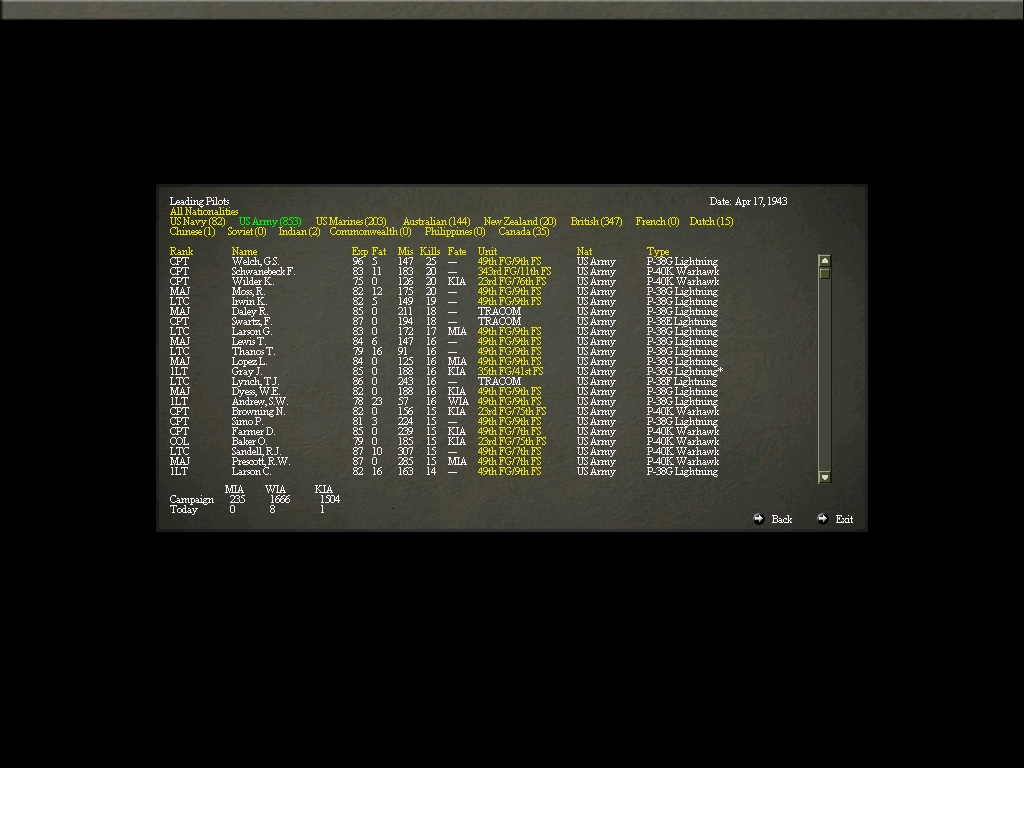Click the pilot list scrollbar thumb
This screenshot has height=815, width=1024.
pos(825,273)
